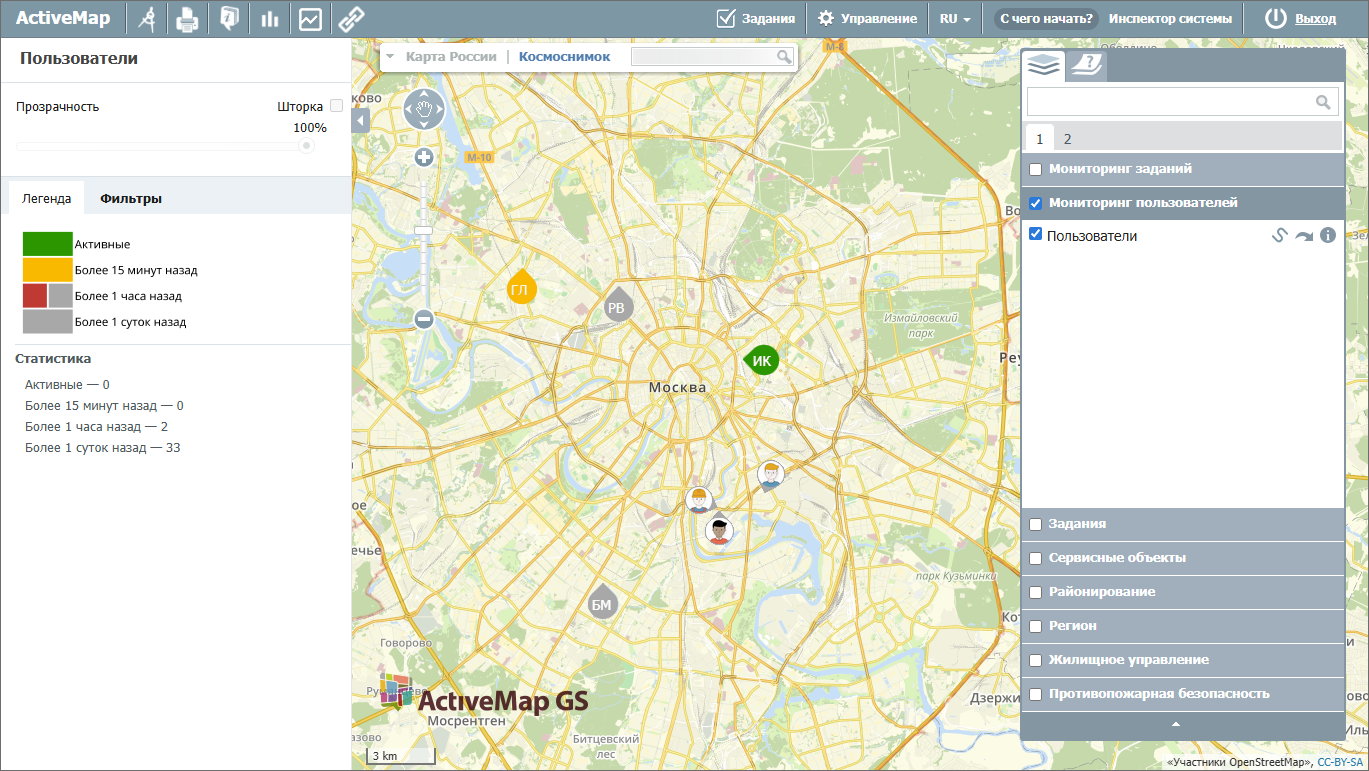Check the Мониторинг заданий layer group

click(1036, 169)
